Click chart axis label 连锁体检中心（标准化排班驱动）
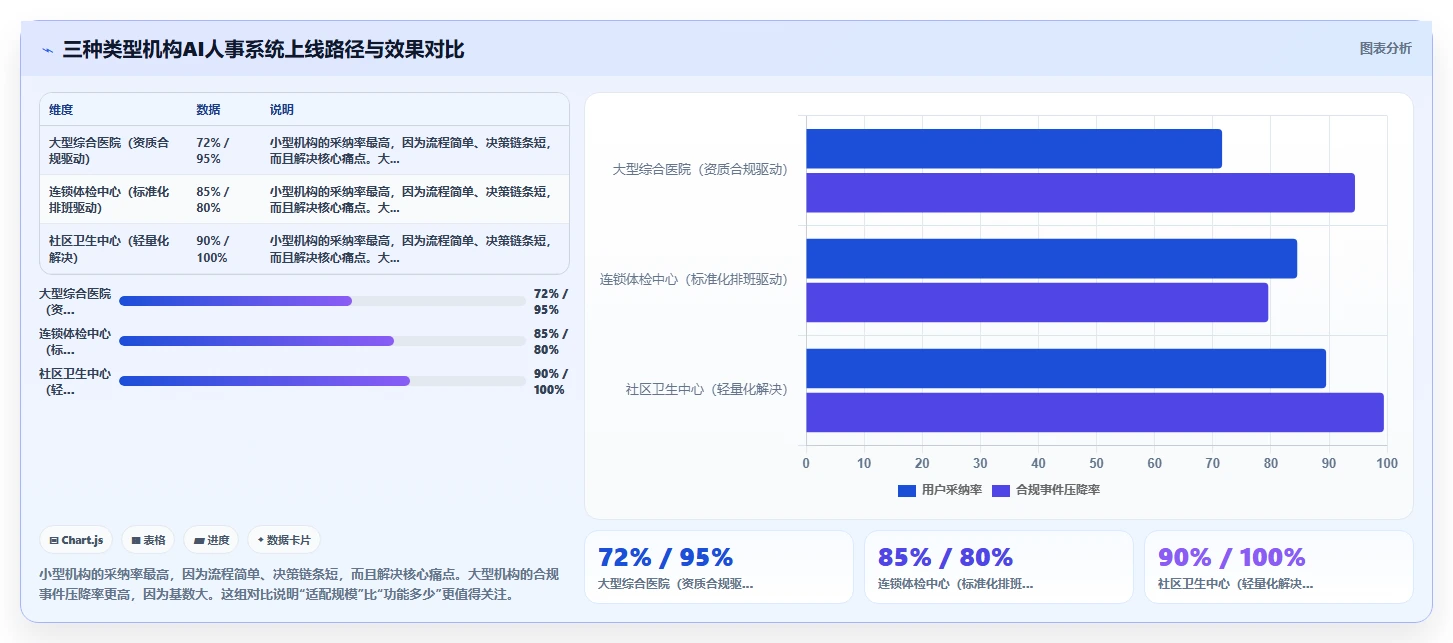The height and width of the screenshot is (643, 1453). [x=694, y=280]
